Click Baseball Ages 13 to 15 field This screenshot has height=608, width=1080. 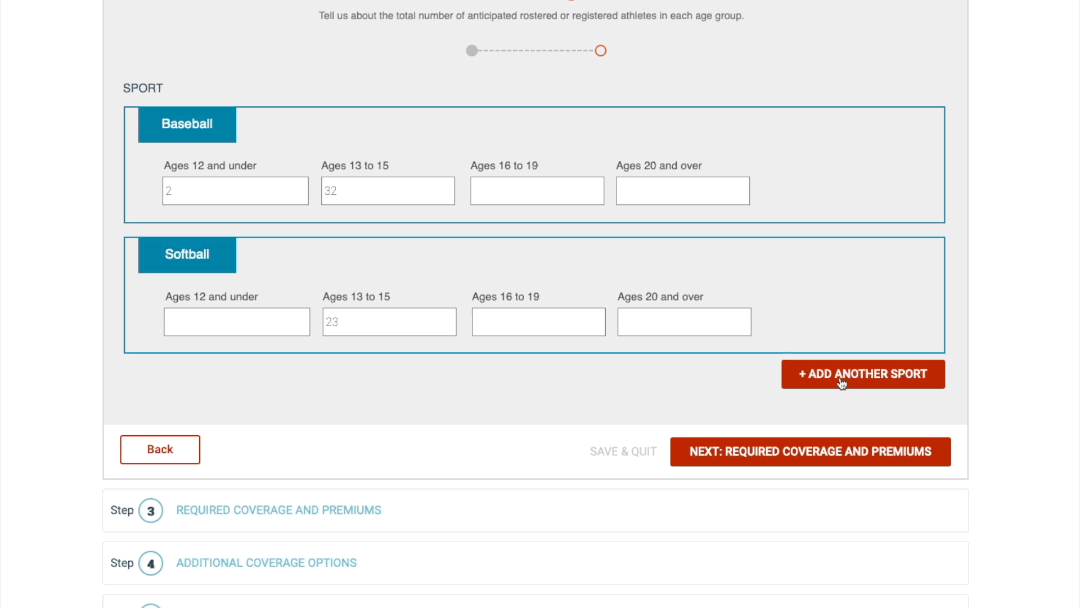point(388,191)
